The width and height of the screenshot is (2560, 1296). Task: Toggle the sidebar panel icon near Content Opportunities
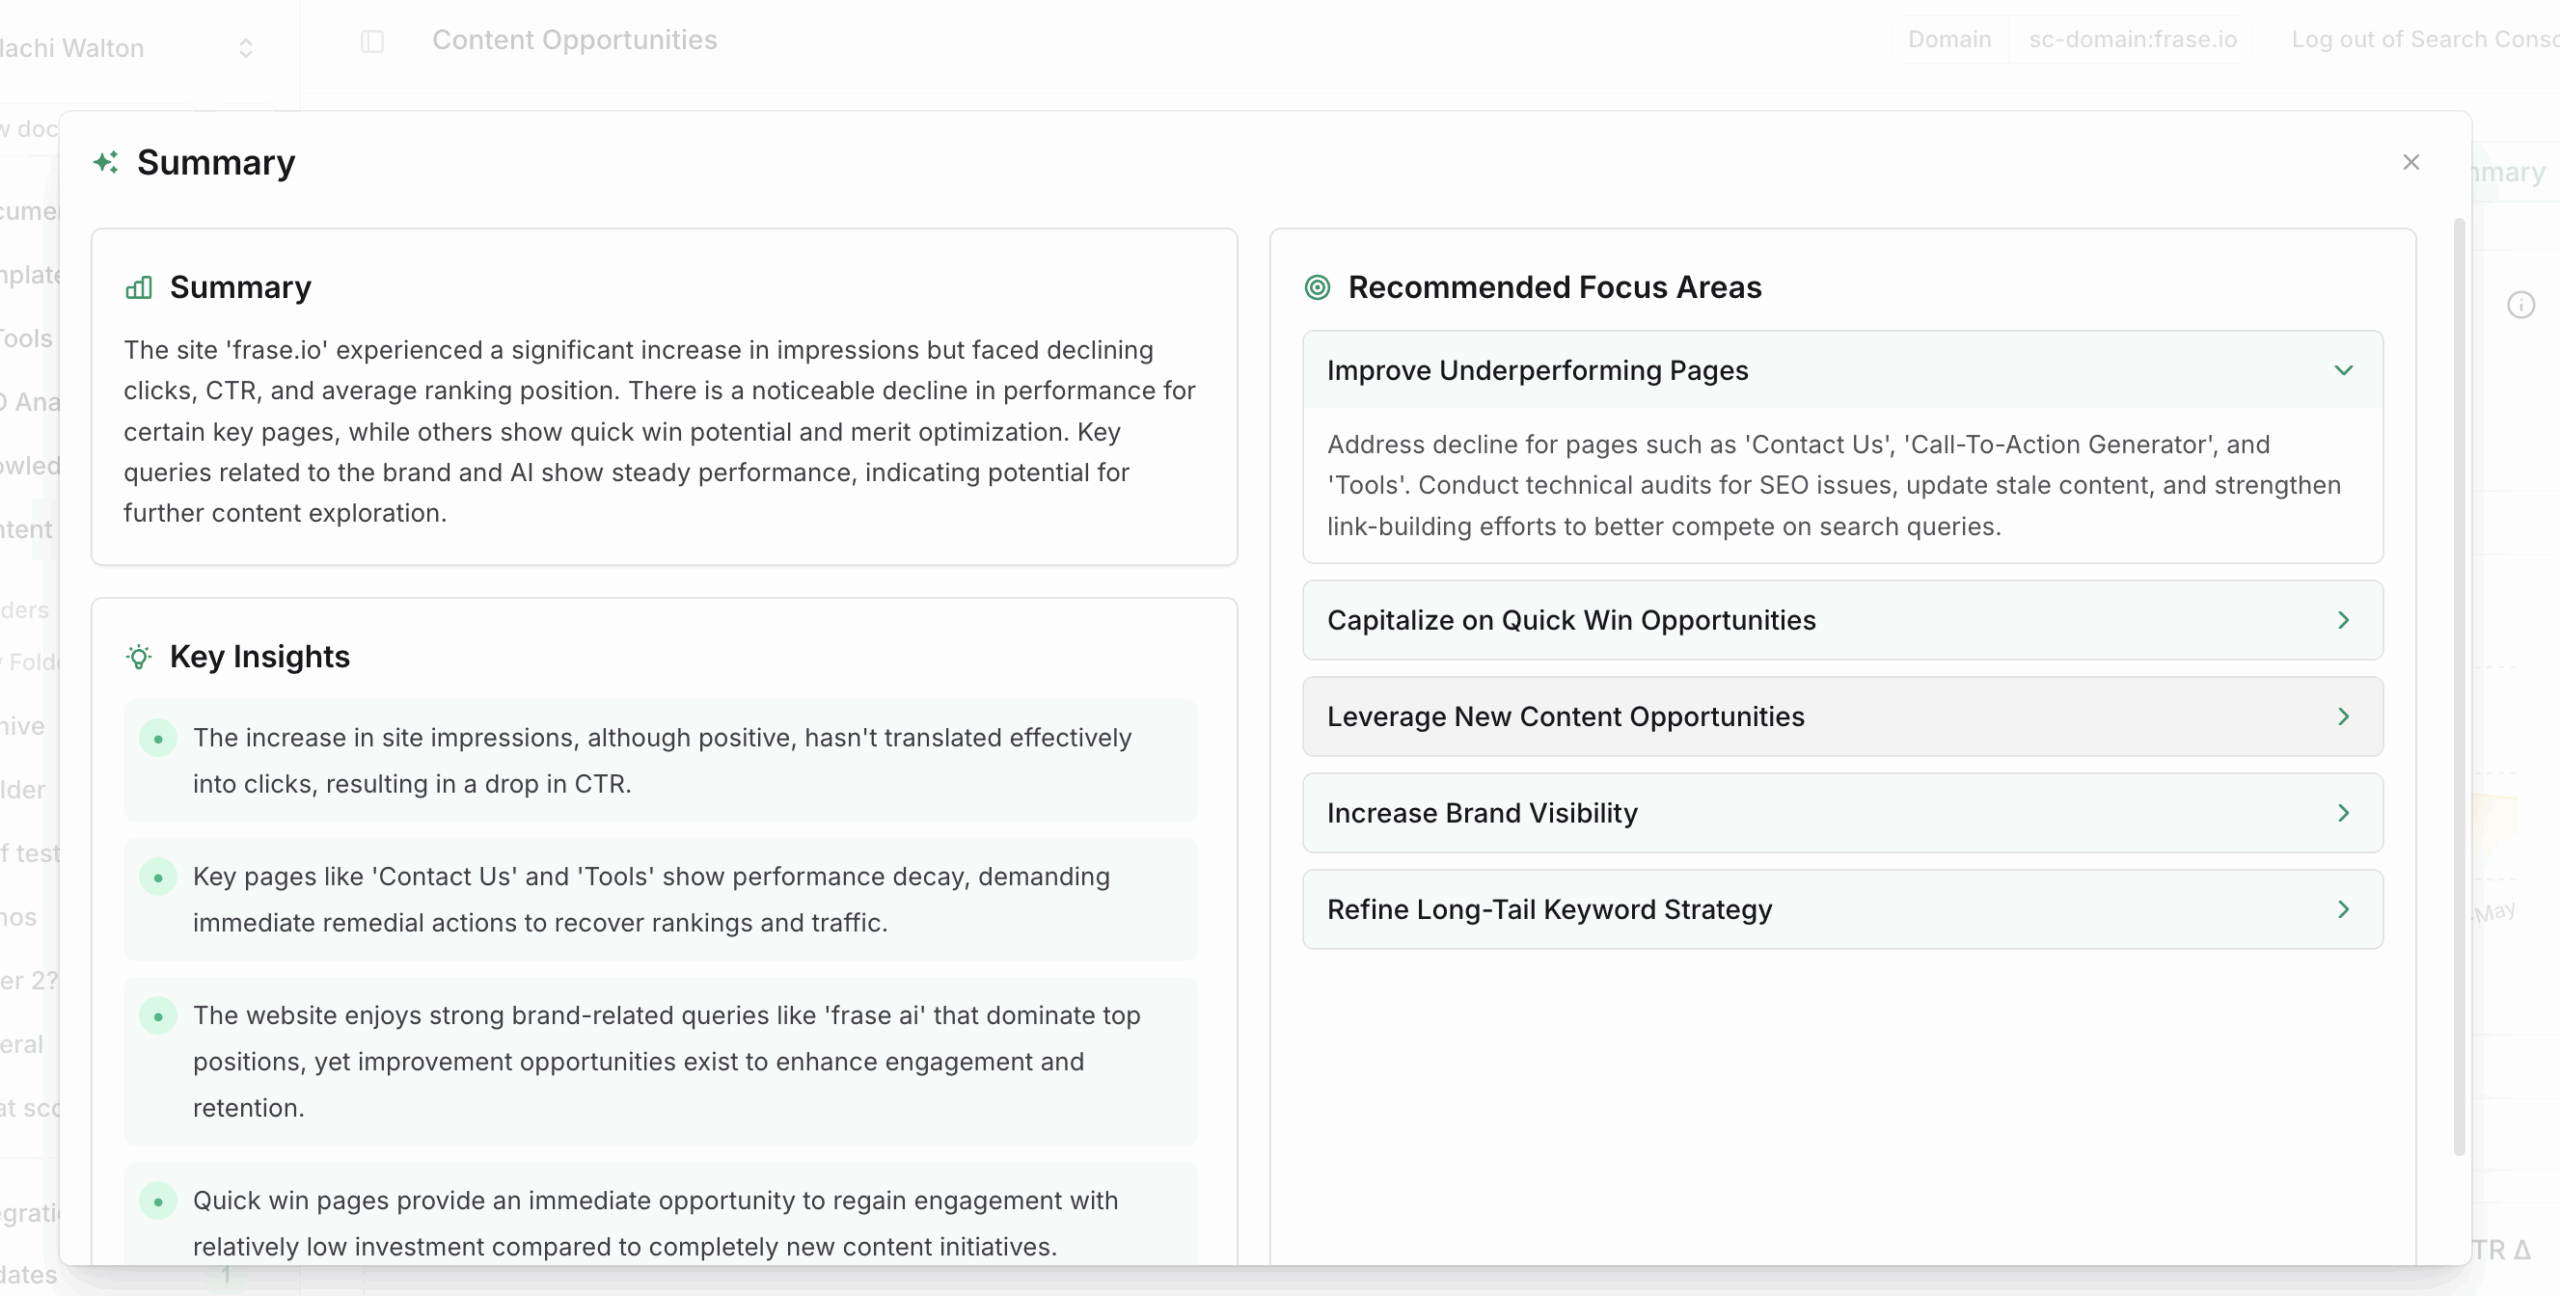tap(372, 41)
